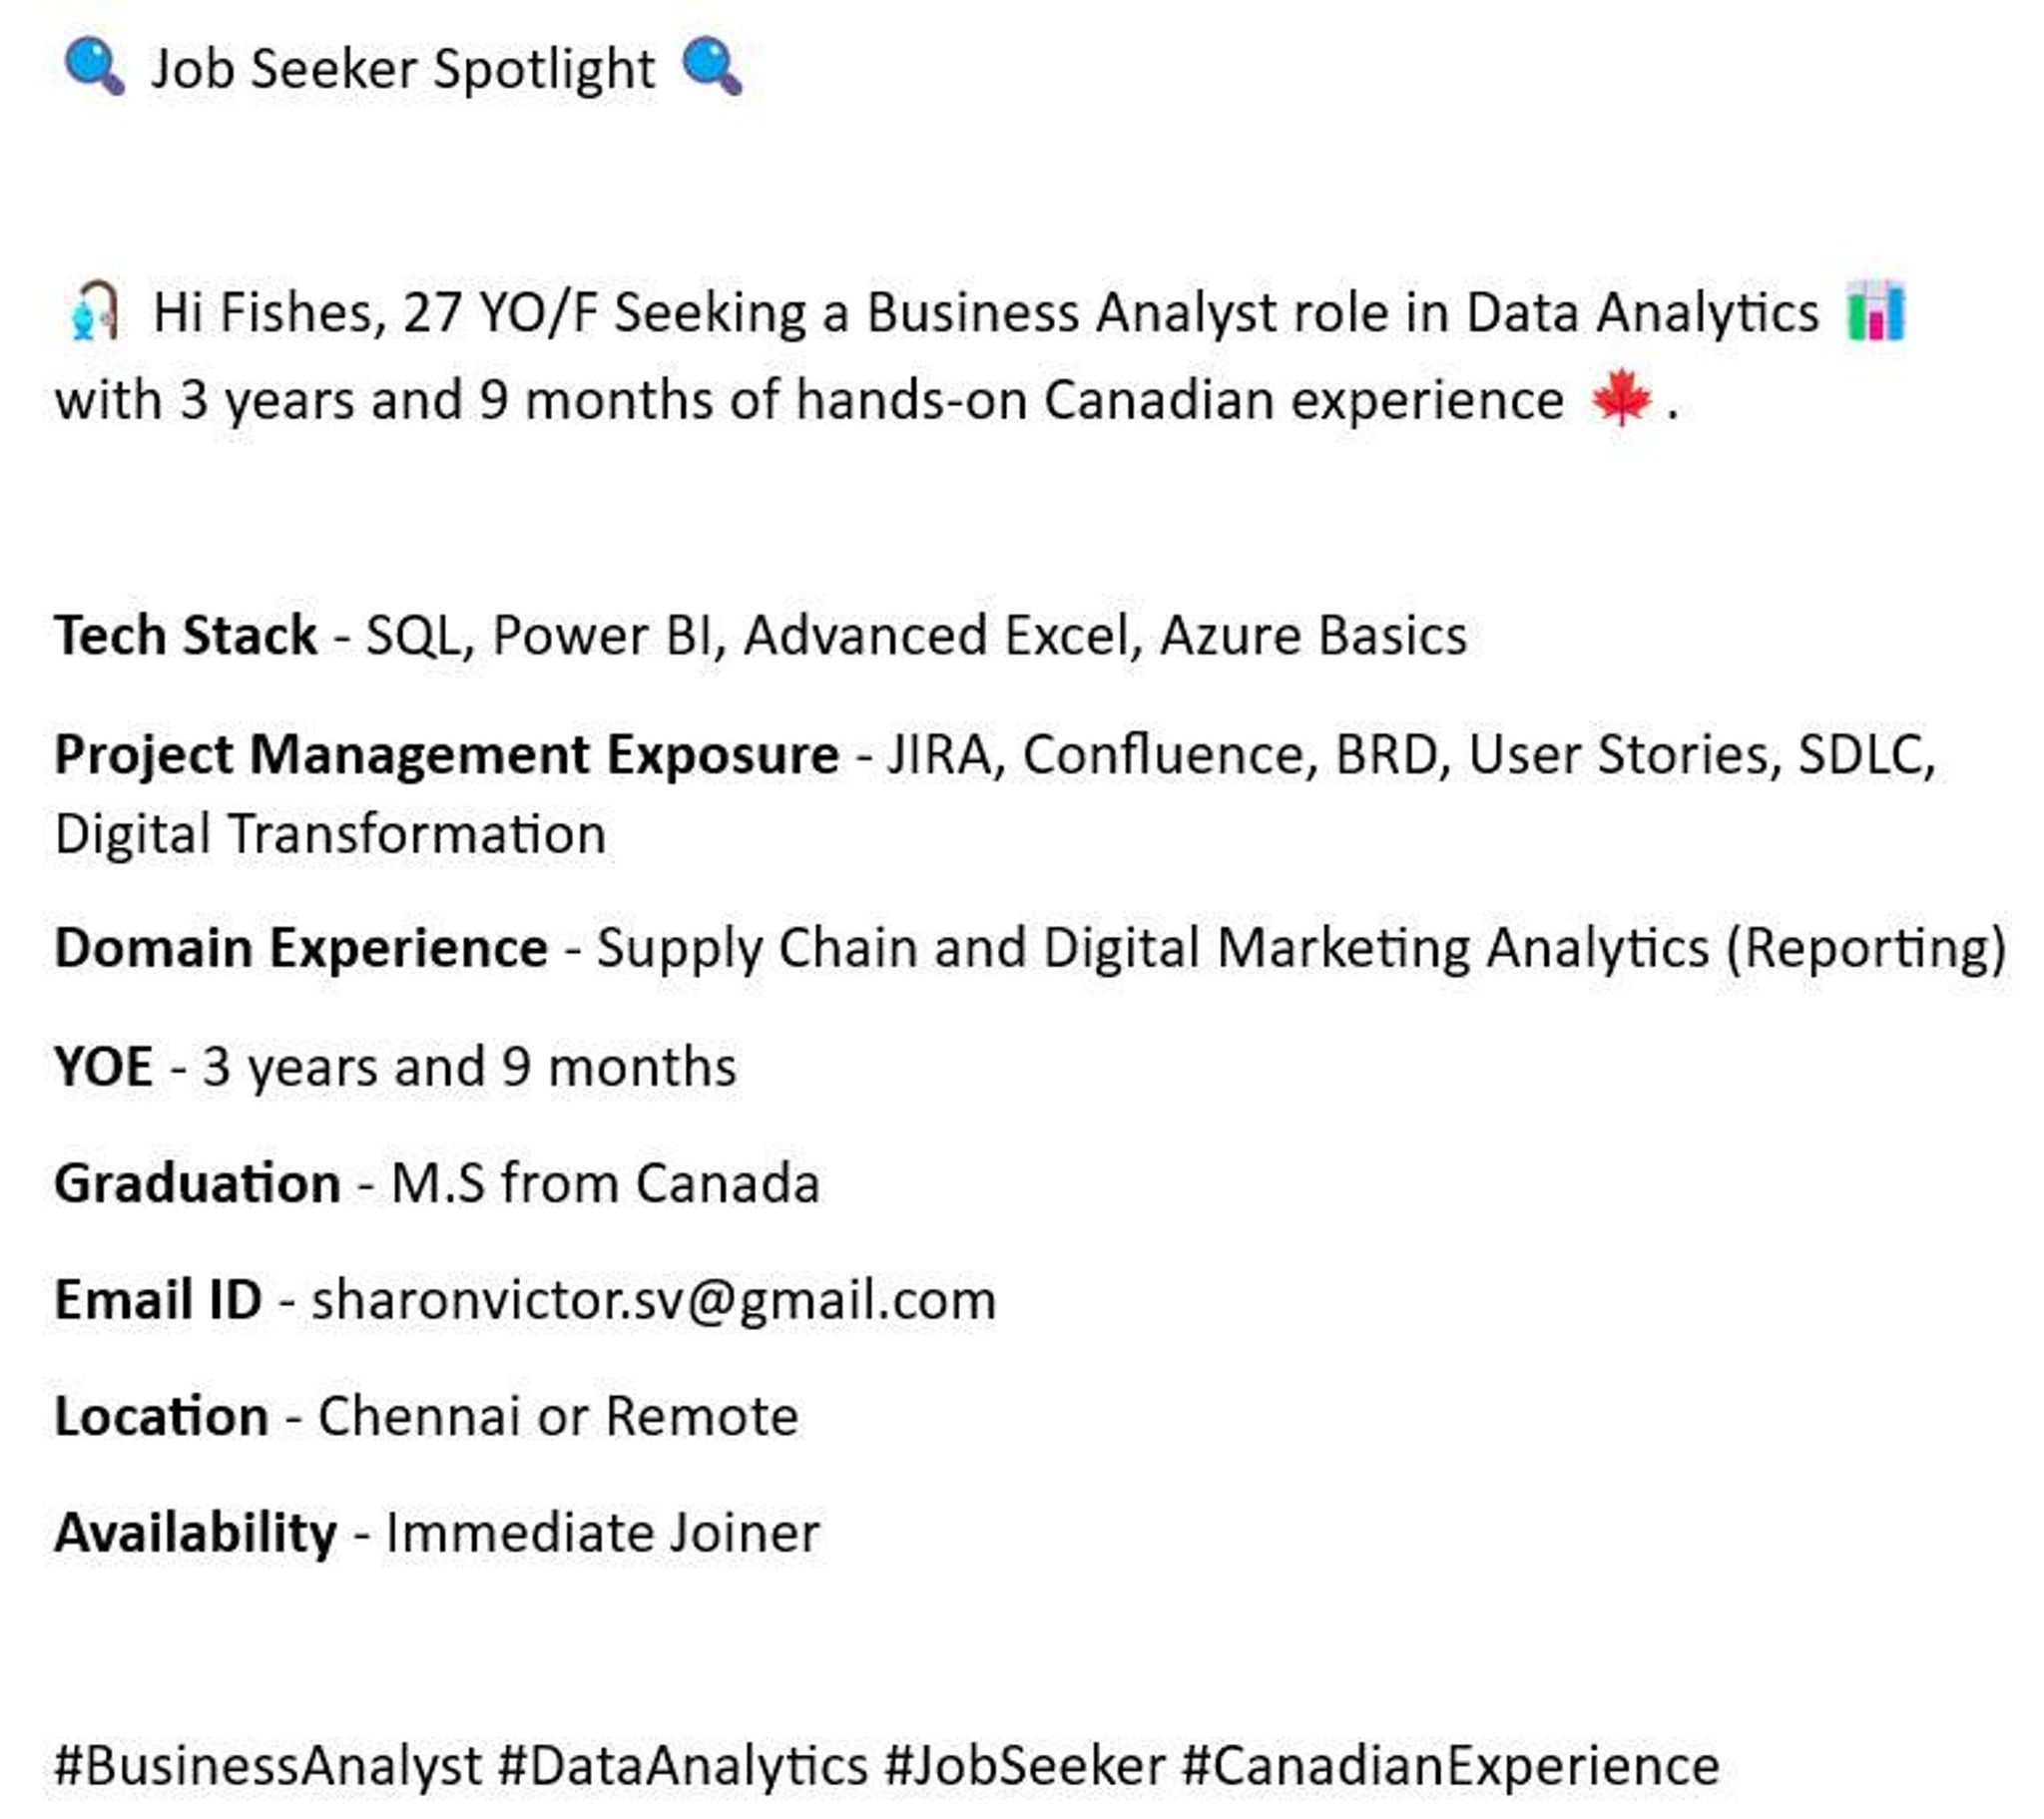Open the #JobSeeker hashtag

(x=1024, y=1766)
